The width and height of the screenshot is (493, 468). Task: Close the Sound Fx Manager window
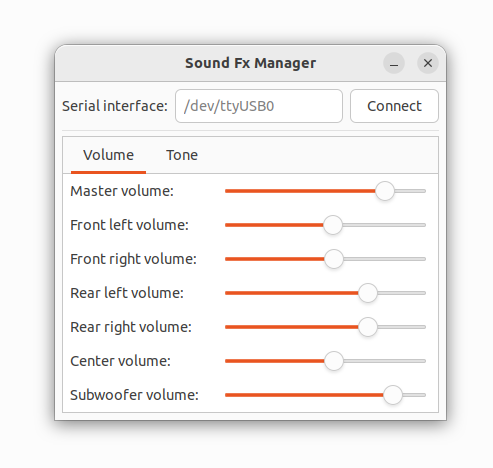click(428, 63)
